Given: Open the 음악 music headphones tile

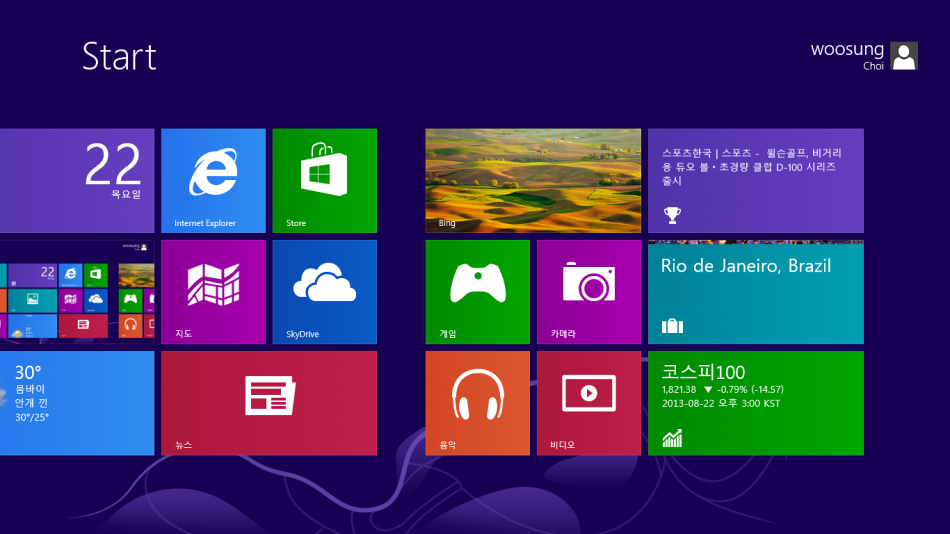Looking at the screenshot, I should coord(477,403).
